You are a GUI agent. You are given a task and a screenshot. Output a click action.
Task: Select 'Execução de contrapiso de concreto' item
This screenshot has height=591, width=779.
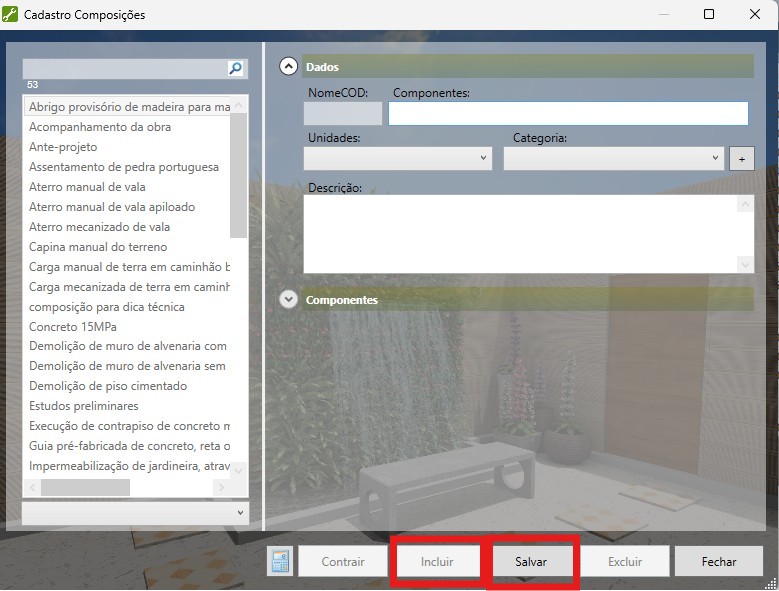pyautogui.click(x=127, y=426)
